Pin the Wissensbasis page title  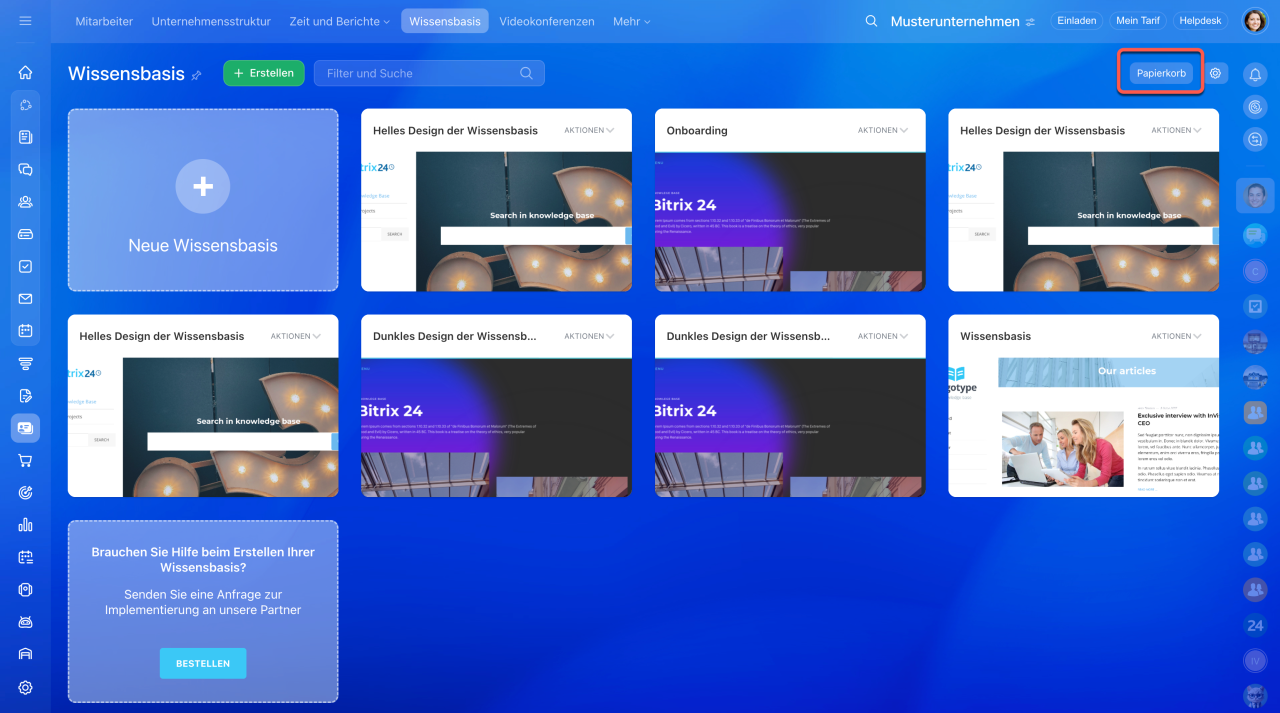(x=196, y=75)
